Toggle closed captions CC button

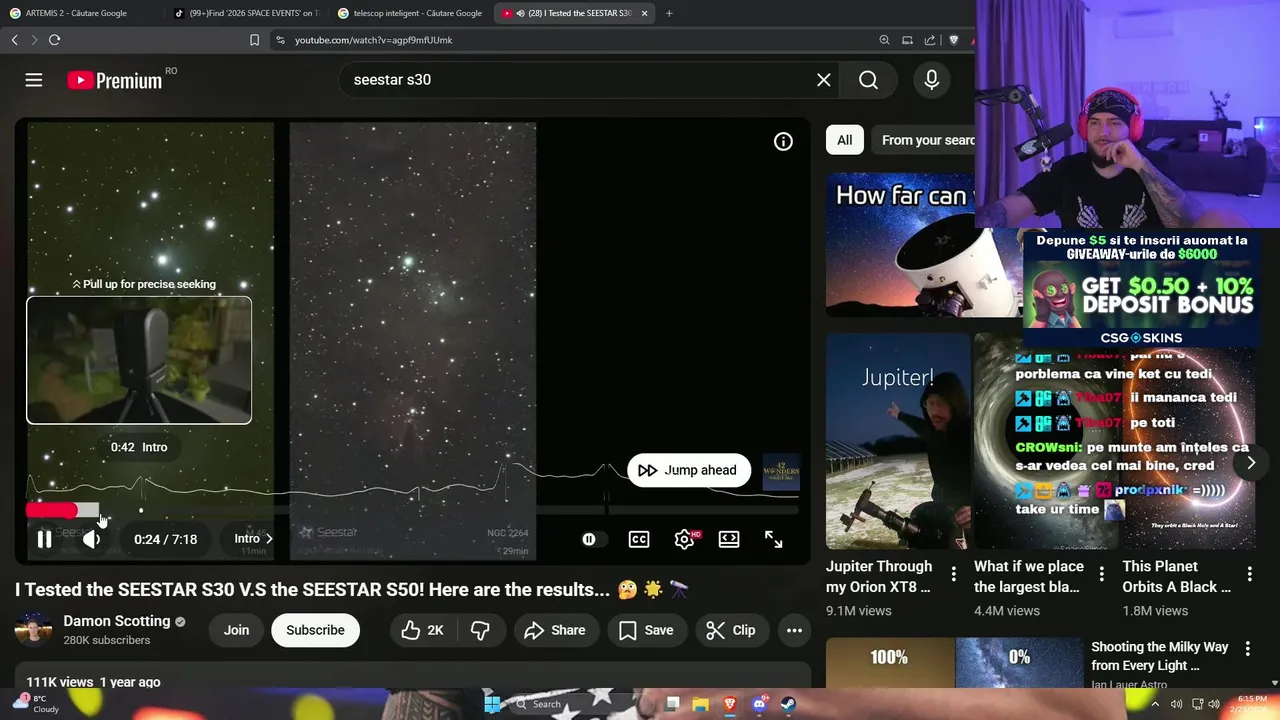639,539
